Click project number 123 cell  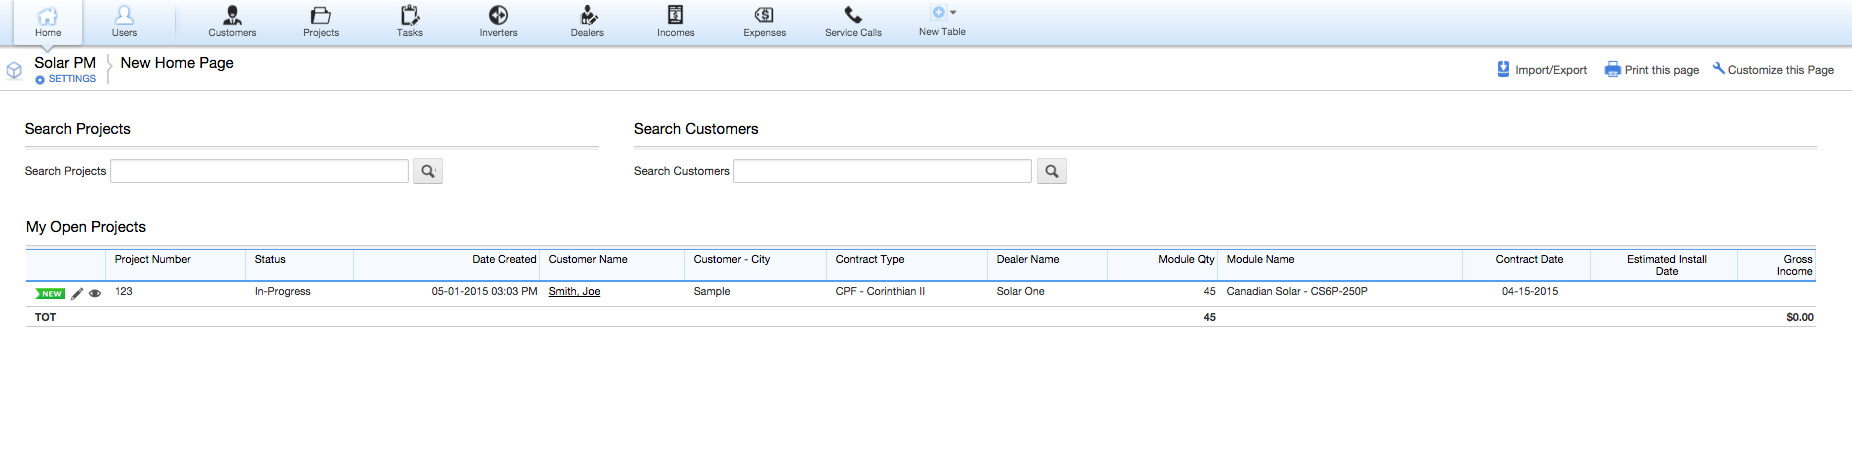124,291
